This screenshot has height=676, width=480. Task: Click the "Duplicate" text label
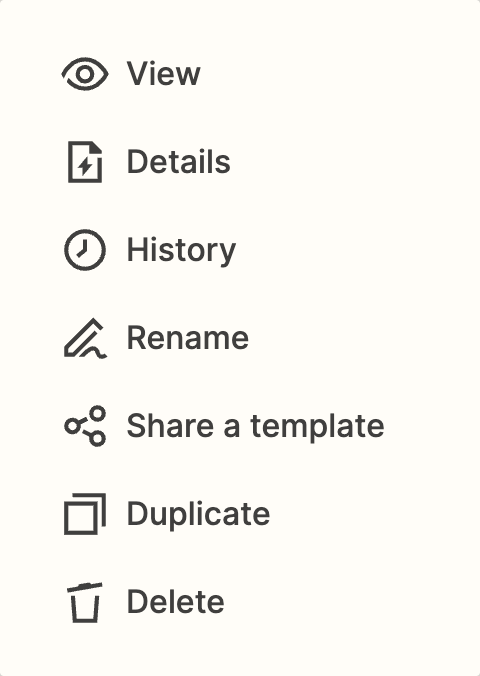(198, 515)
